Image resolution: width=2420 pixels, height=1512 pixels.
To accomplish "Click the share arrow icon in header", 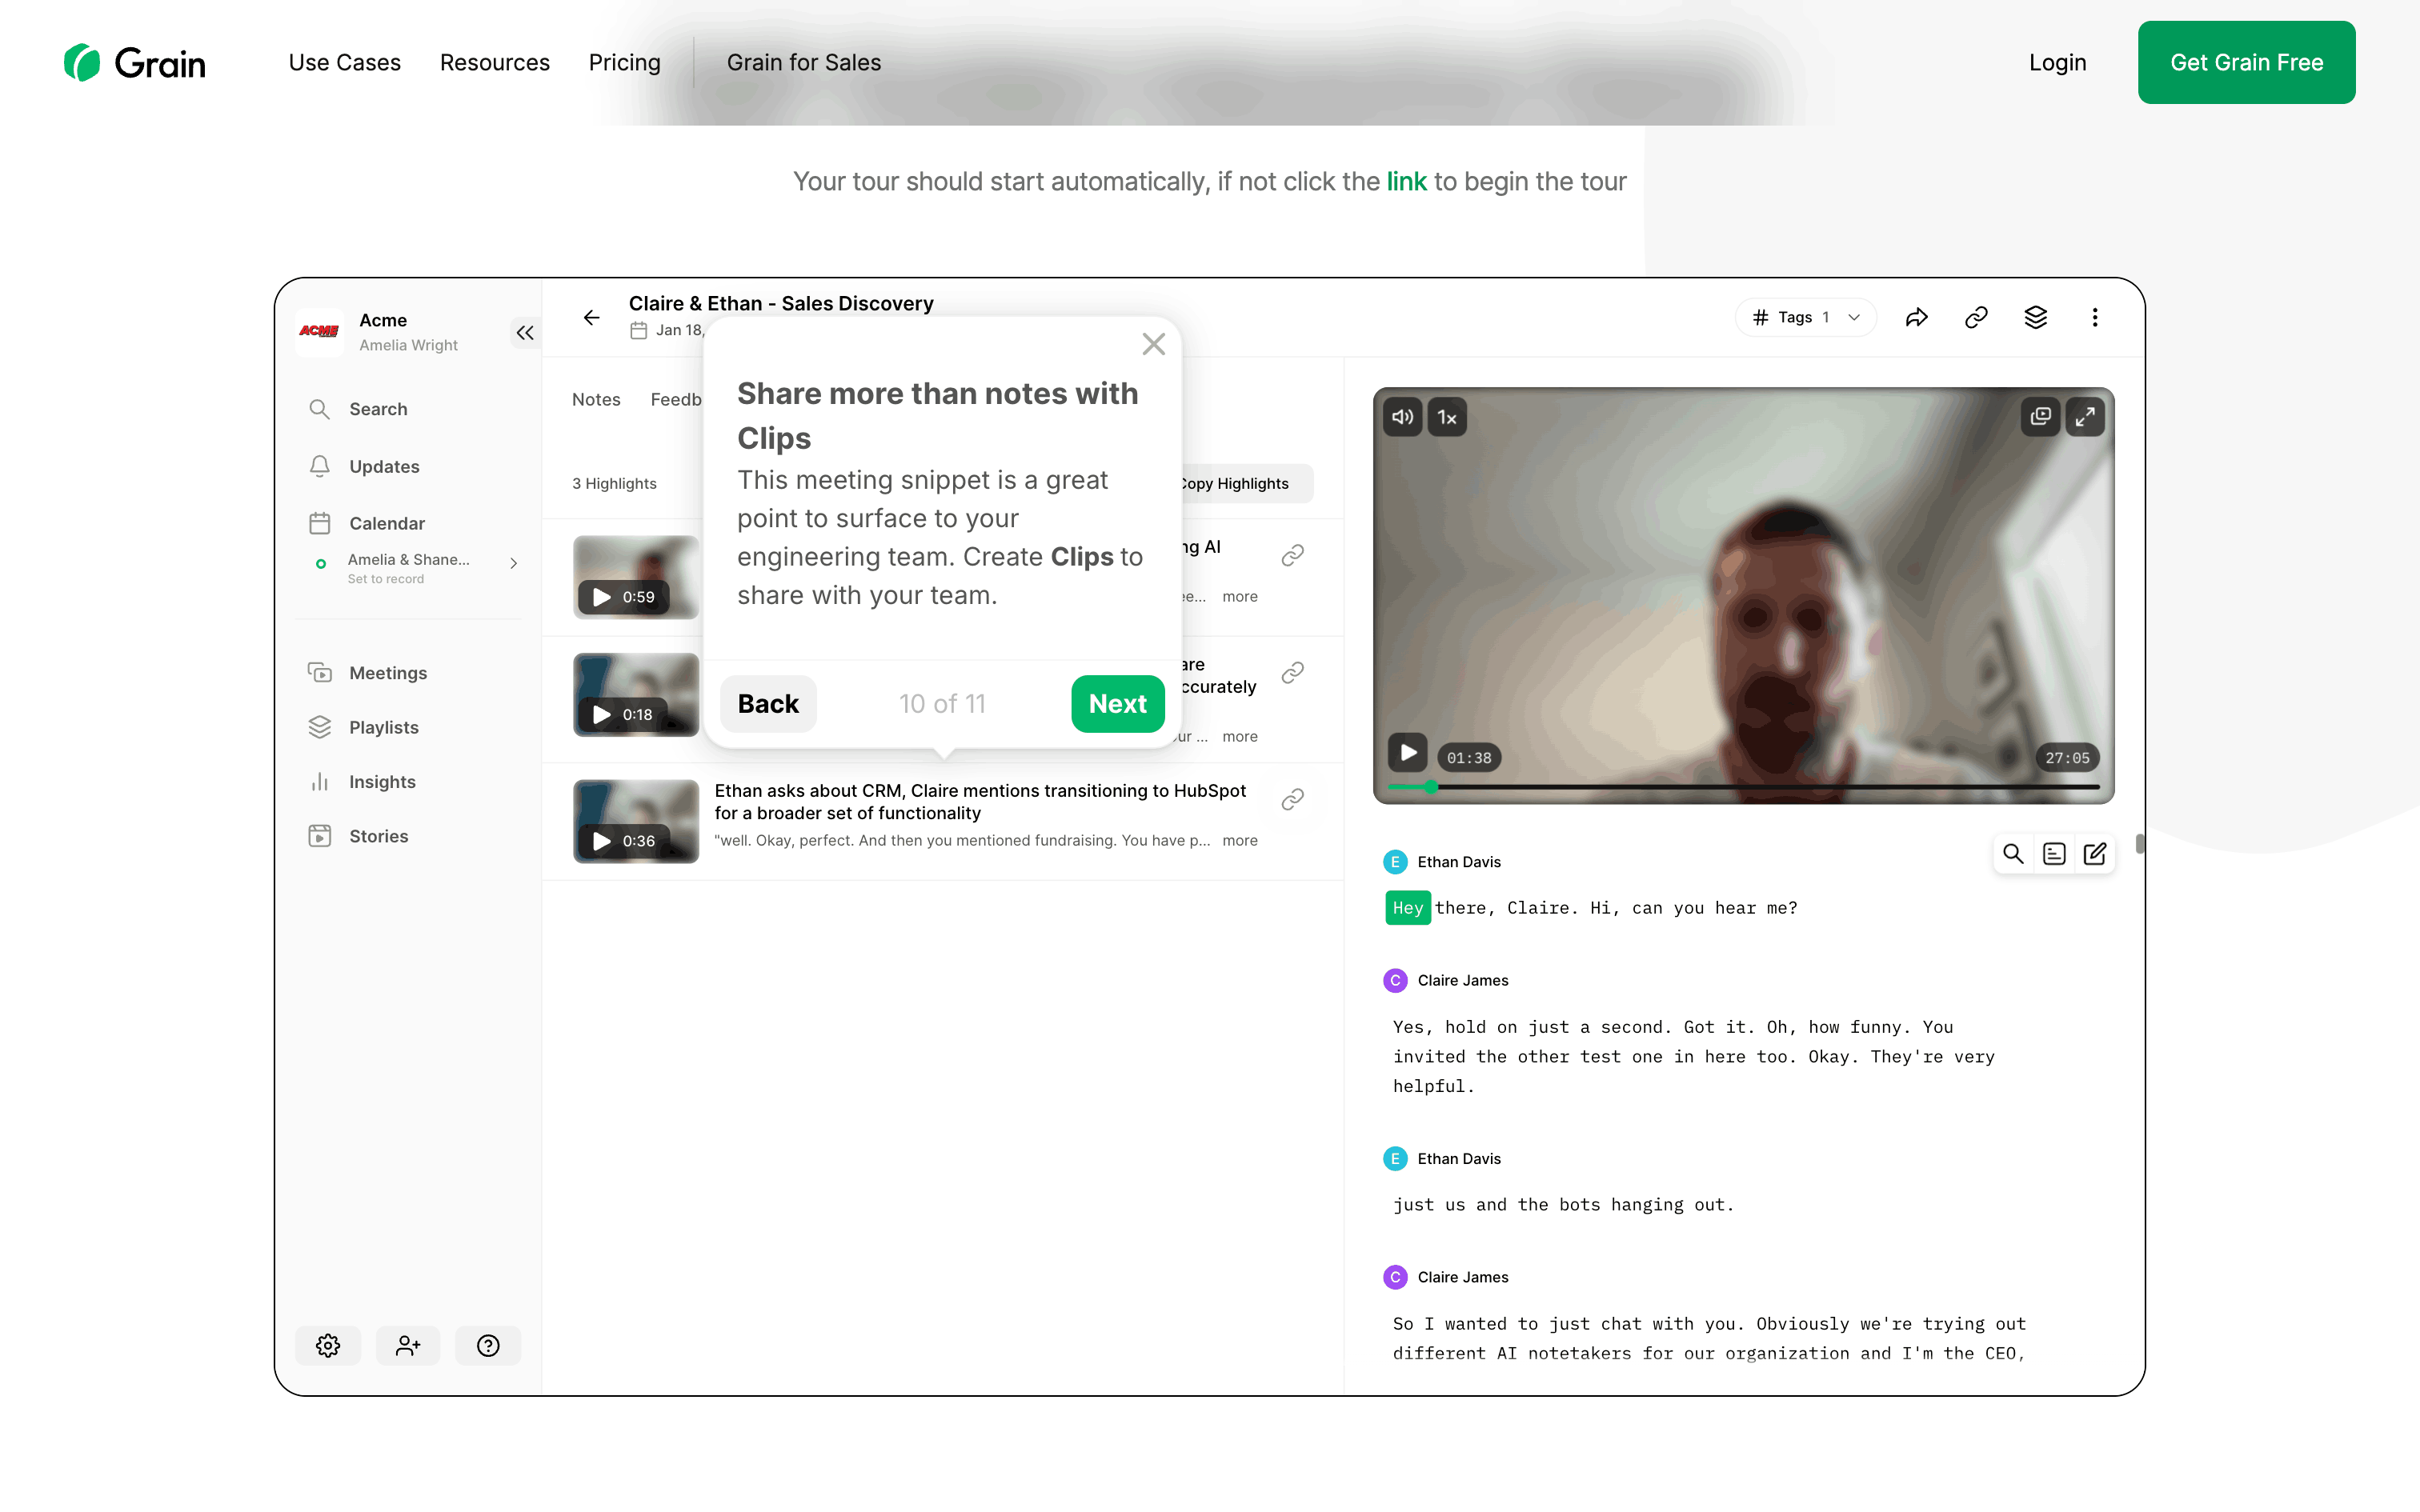I will (1916, 318).
